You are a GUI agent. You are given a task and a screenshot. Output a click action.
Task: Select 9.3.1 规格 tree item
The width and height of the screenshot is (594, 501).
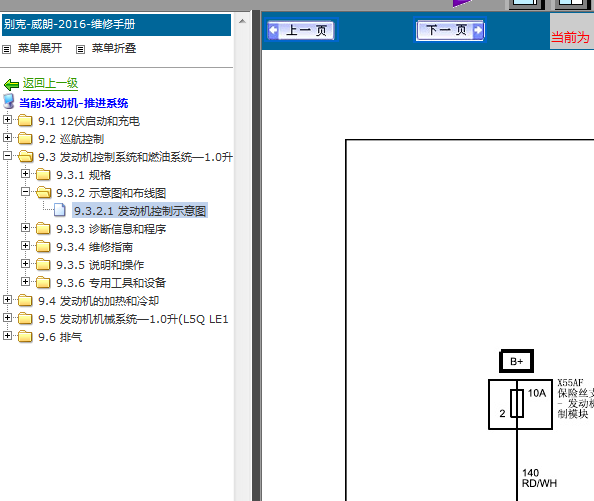coord(84,175)
